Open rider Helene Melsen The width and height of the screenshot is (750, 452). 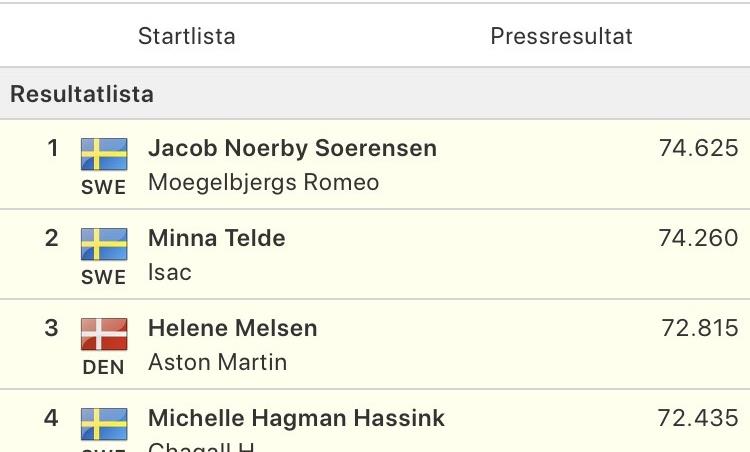point(232,328)
